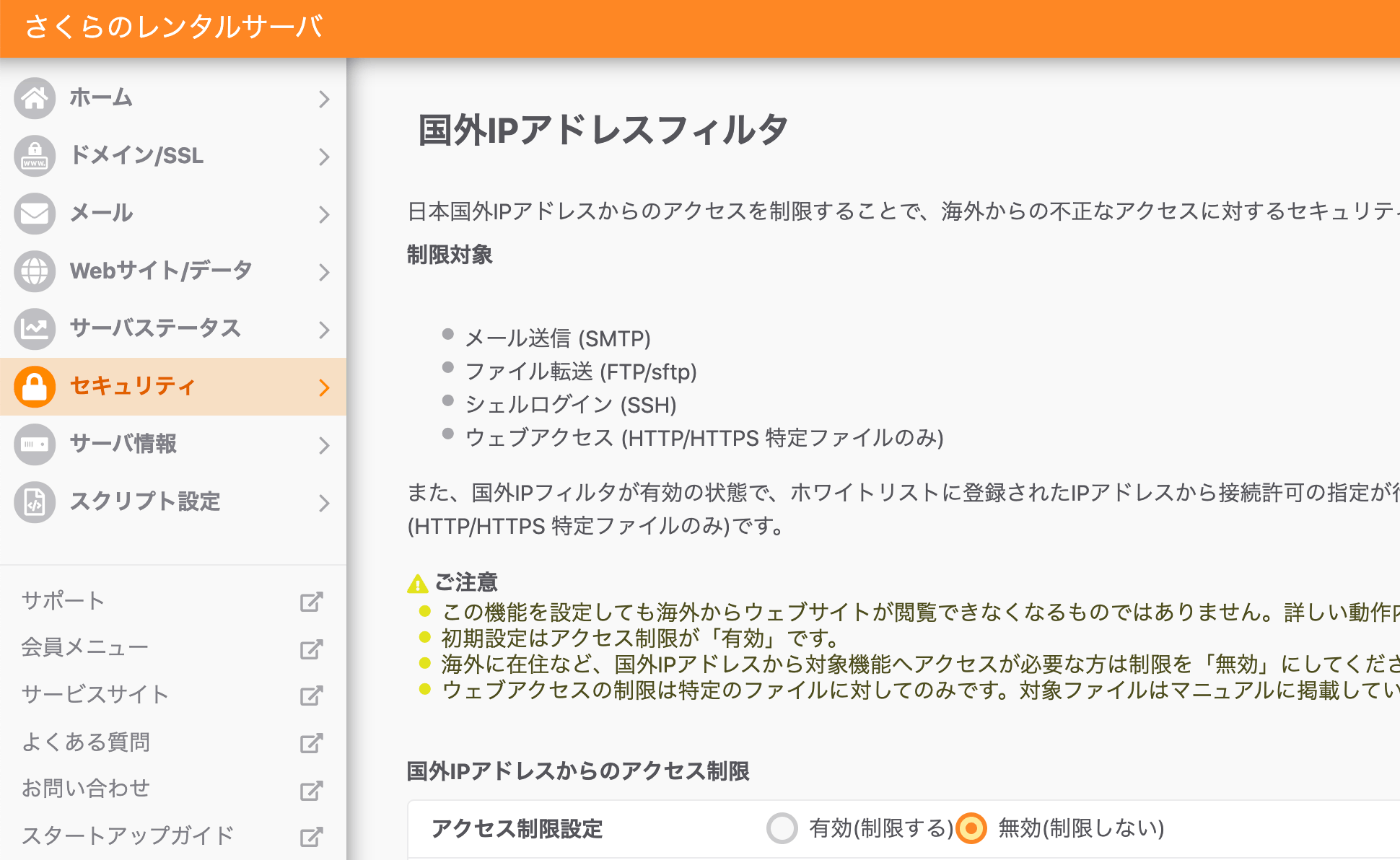The image size is (1400, 860).
Task: Expand the ホーム menu chevron
Action: pos(324,98)
